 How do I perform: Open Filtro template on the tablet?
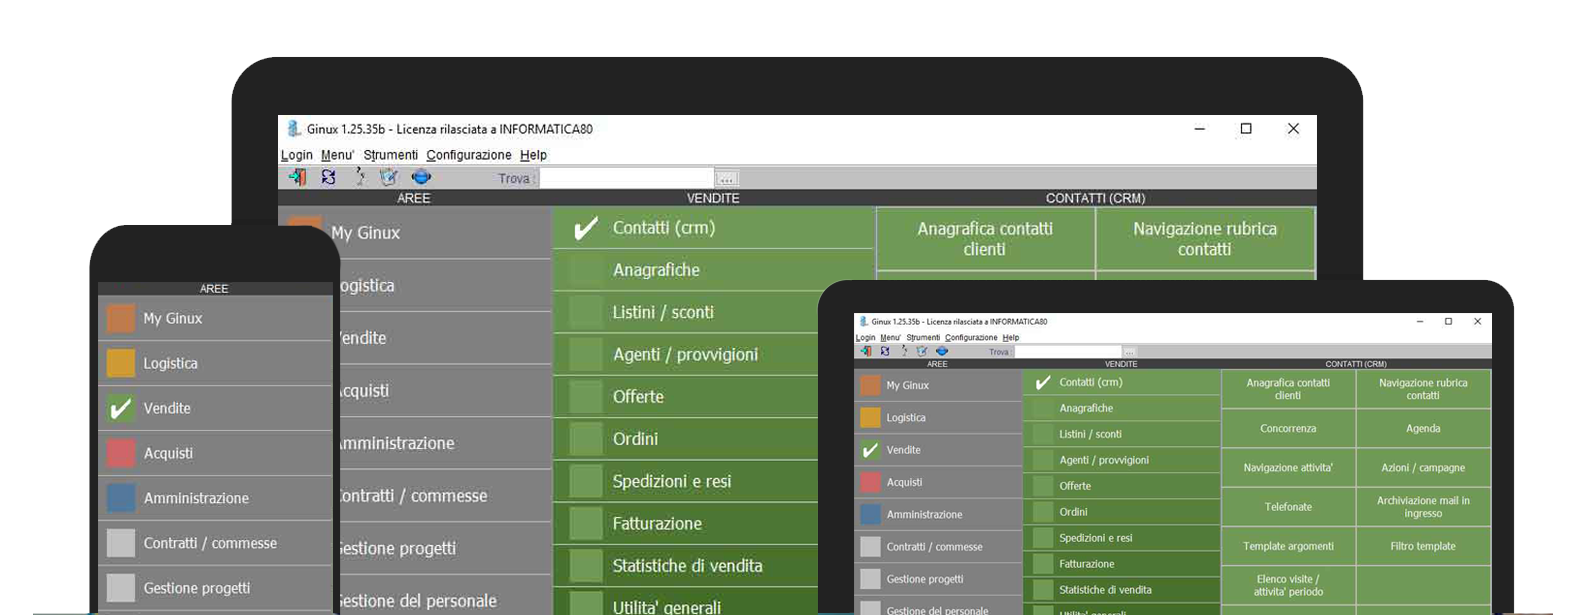coord(1423,546)
